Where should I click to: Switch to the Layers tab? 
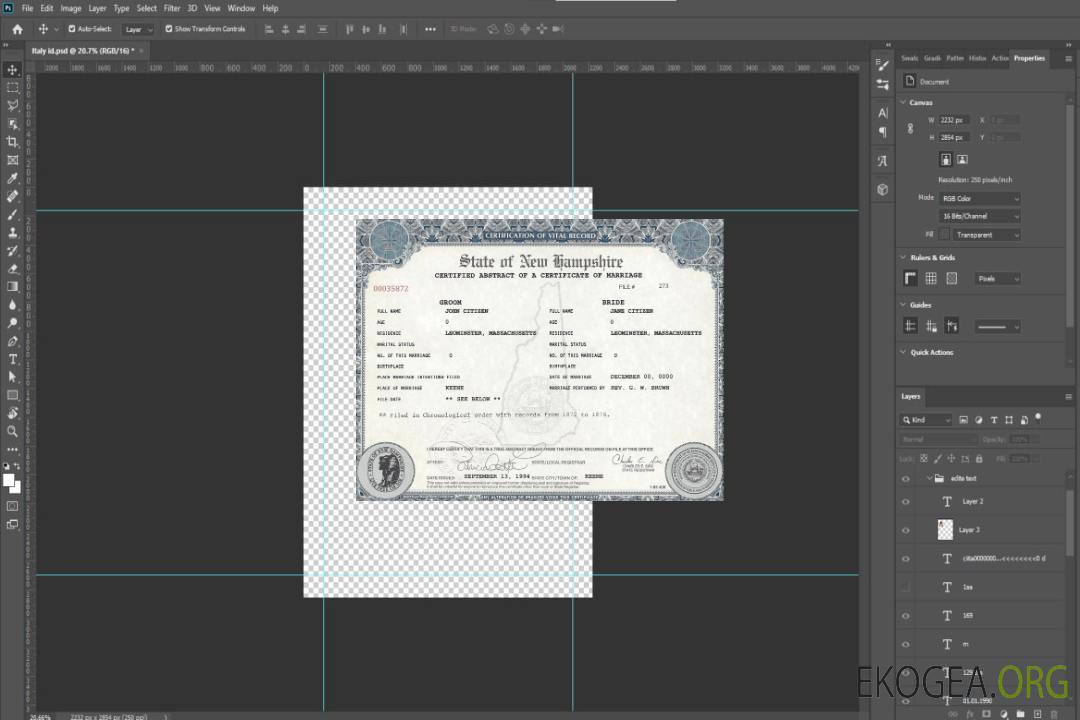pos(911,396)
